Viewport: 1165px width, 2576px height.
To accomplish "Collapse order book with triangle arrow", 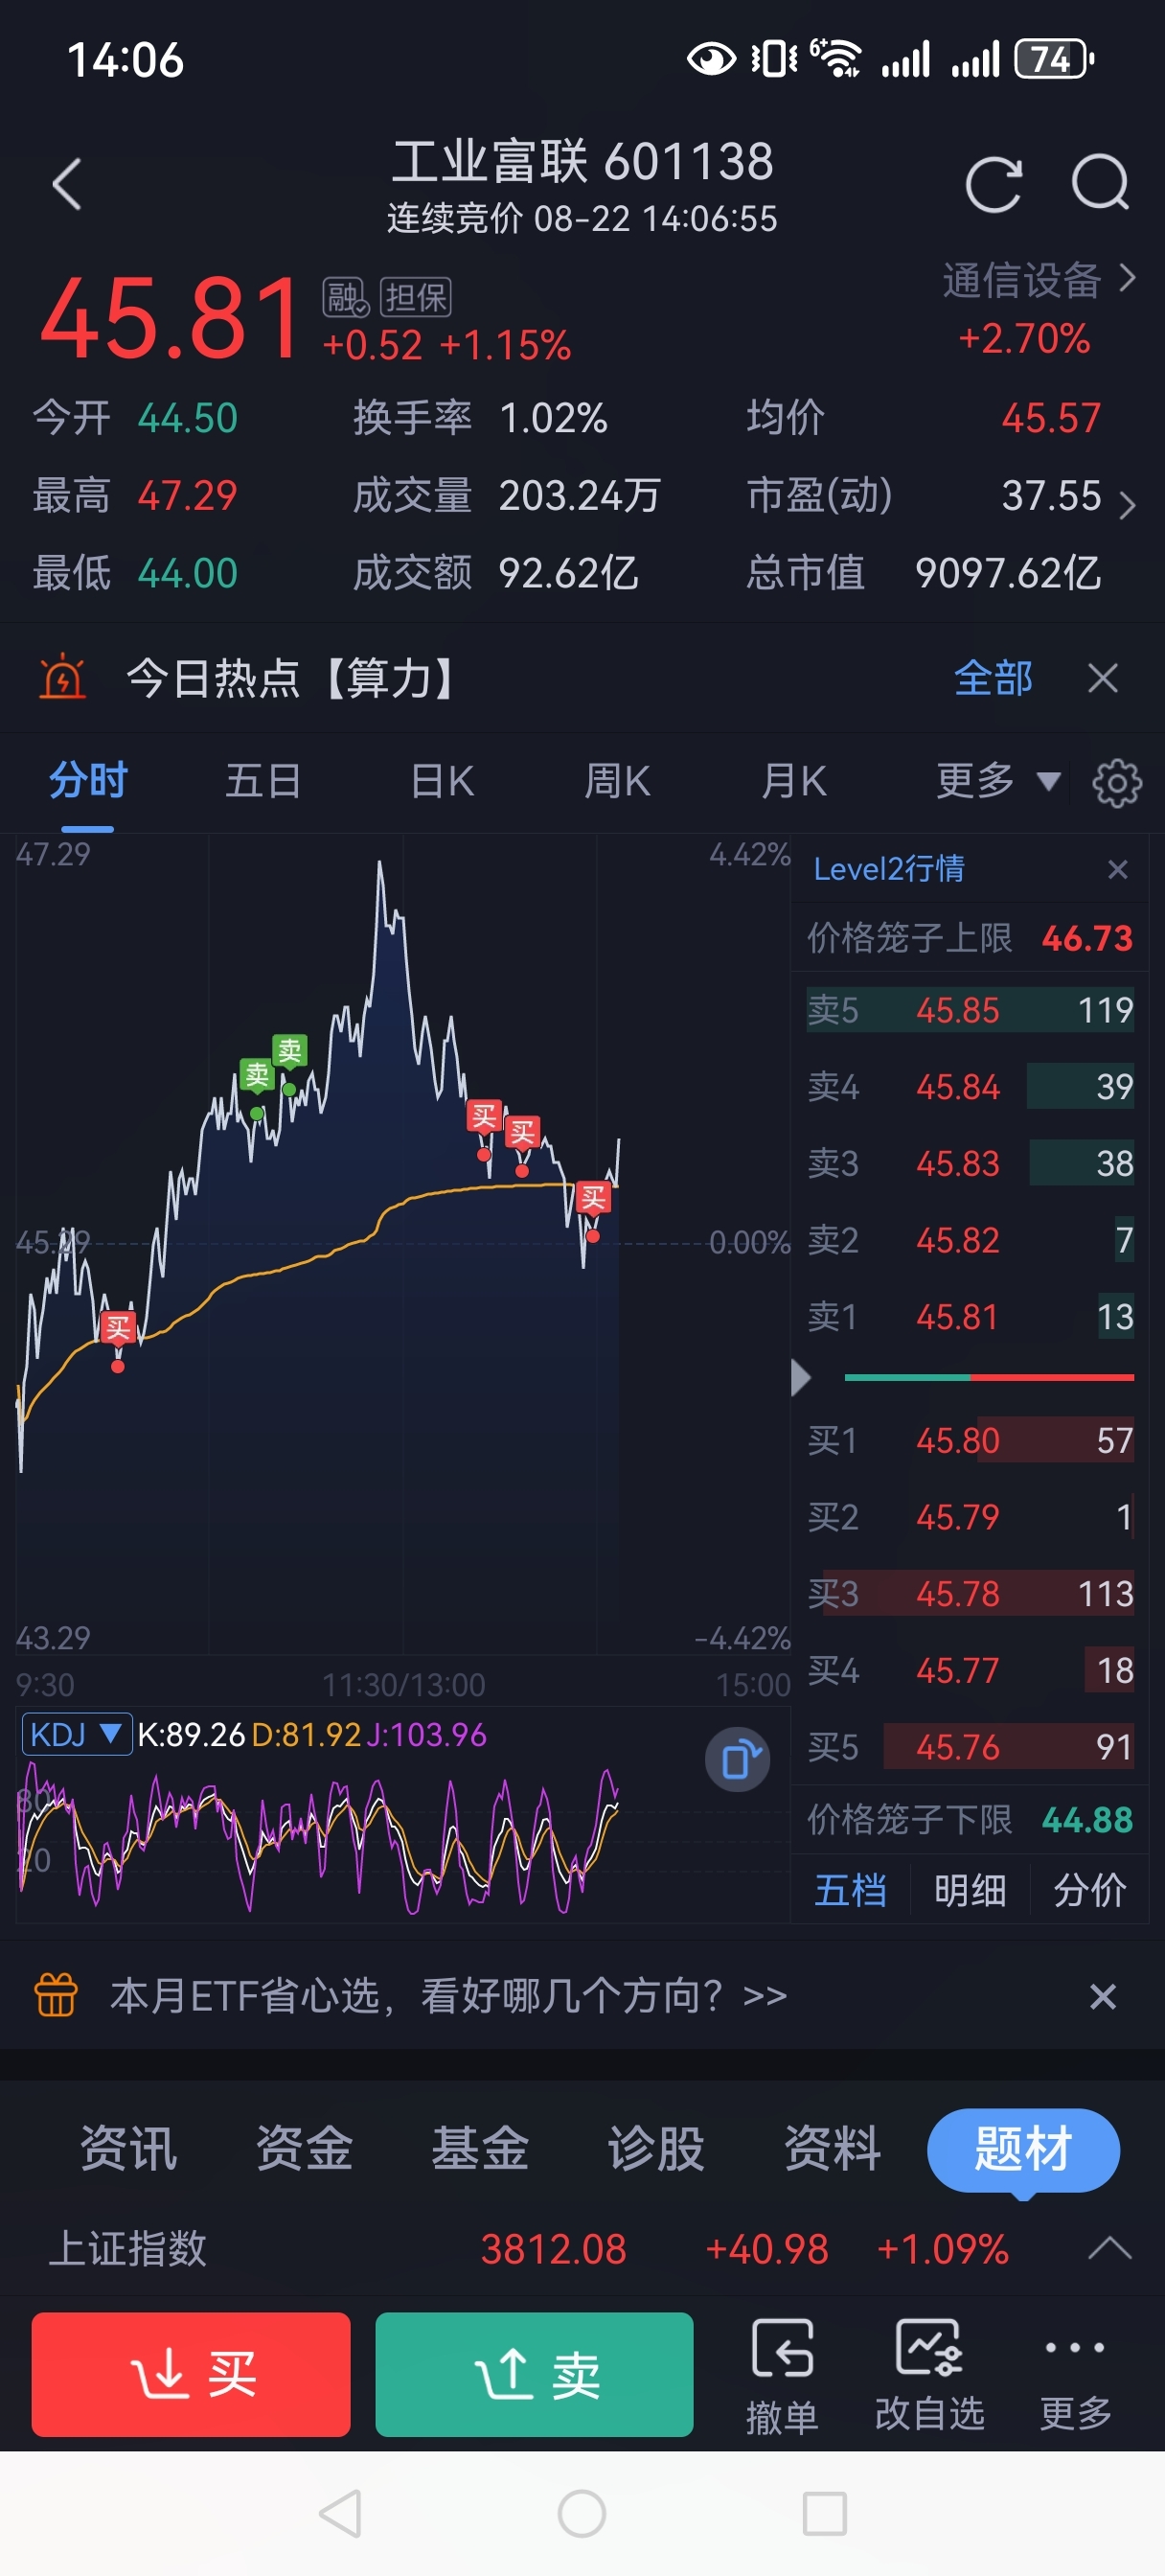I will pos(800,1377).
